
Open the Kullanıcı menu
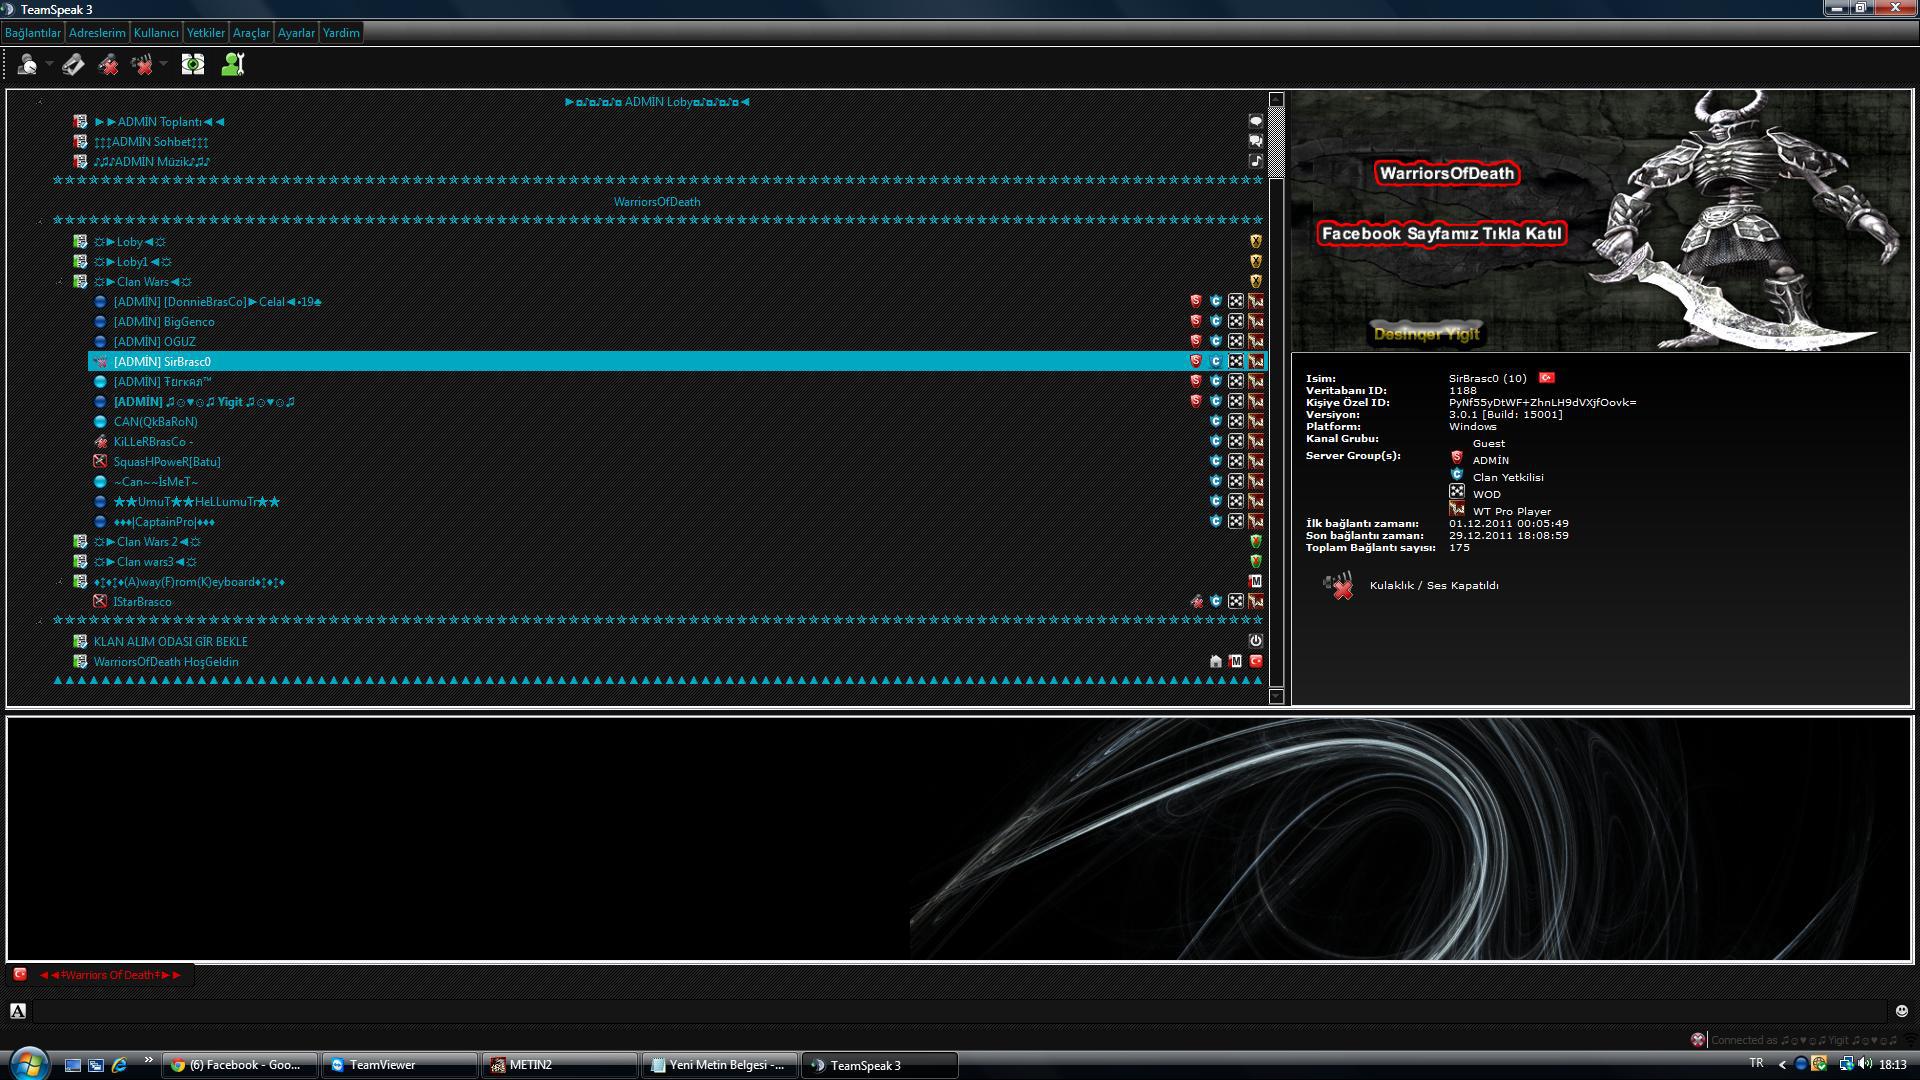point(156,33)
